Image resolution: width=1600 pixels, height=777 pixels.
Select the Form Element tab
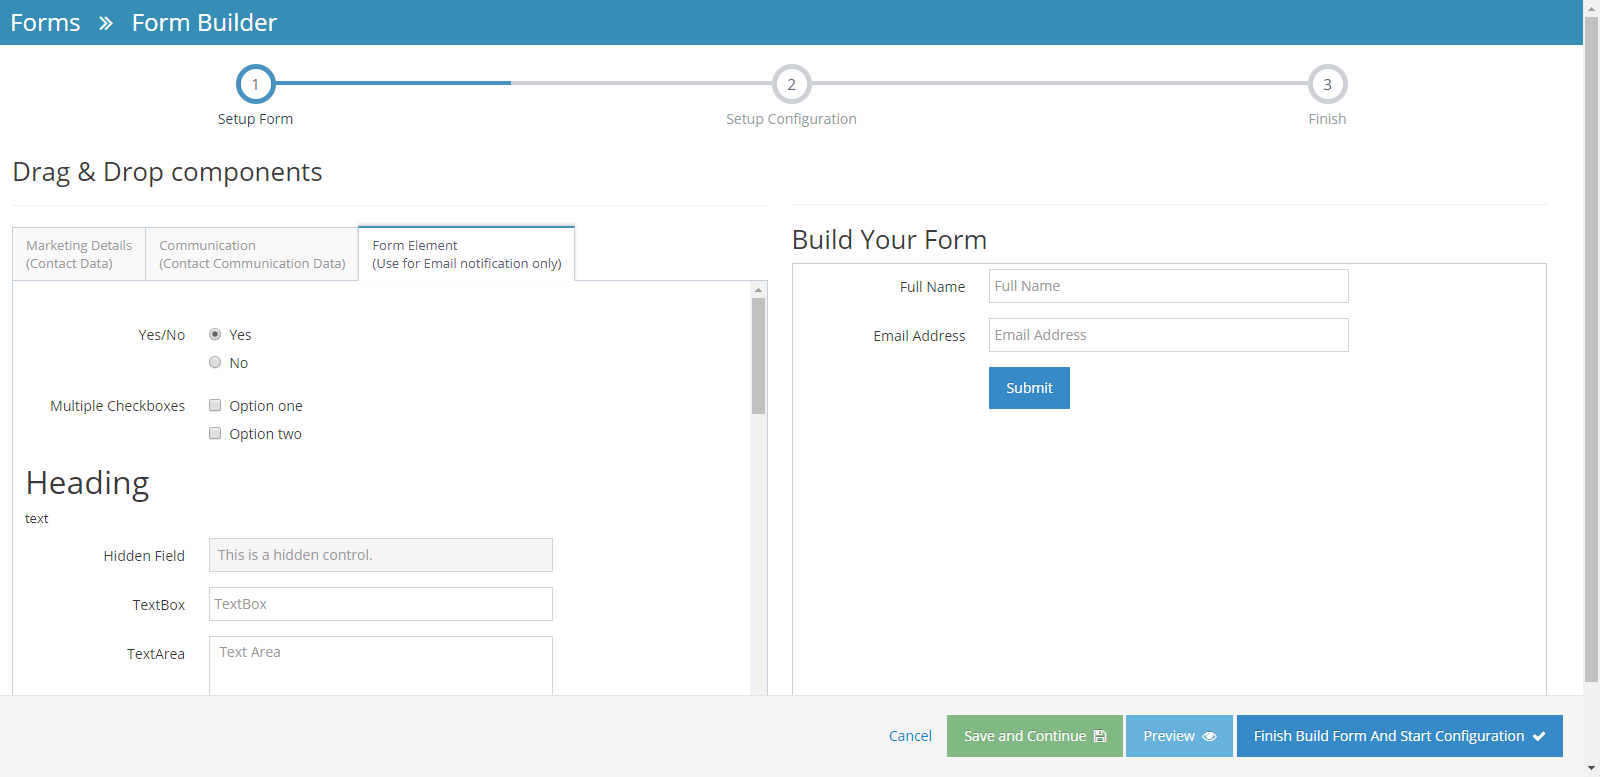pyautogui.click(x=466, y=254)
